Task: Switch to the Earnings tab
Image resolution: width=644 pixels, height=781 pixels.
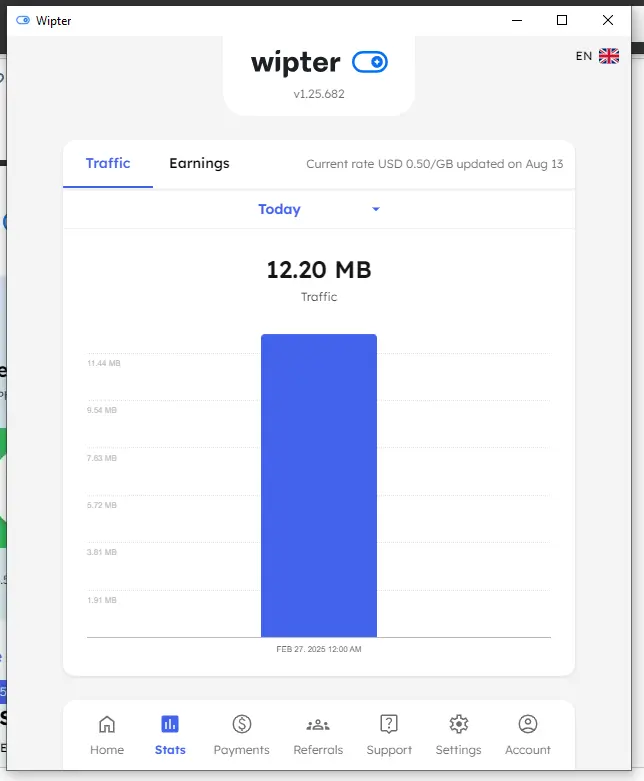Action: tap(199, 163)
